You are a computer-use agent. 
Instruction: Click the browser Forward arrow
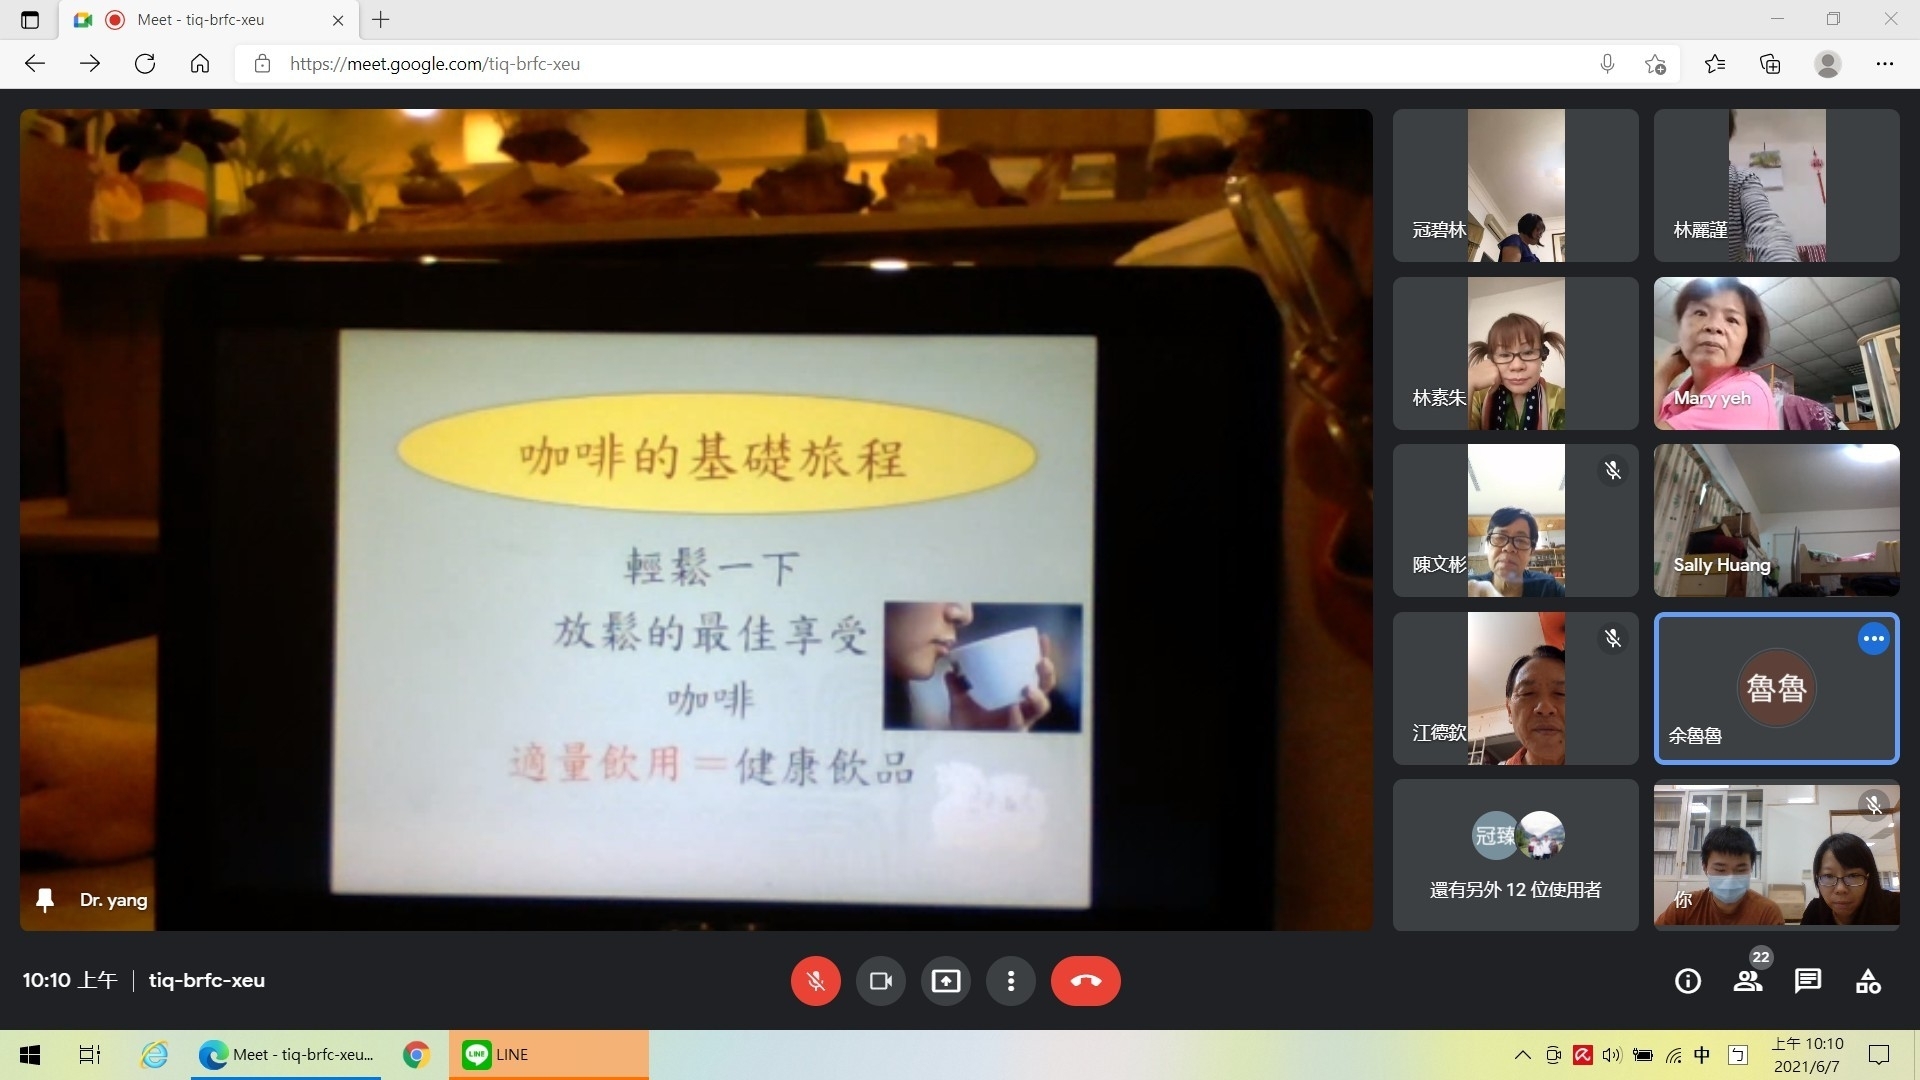coord(90,64)
